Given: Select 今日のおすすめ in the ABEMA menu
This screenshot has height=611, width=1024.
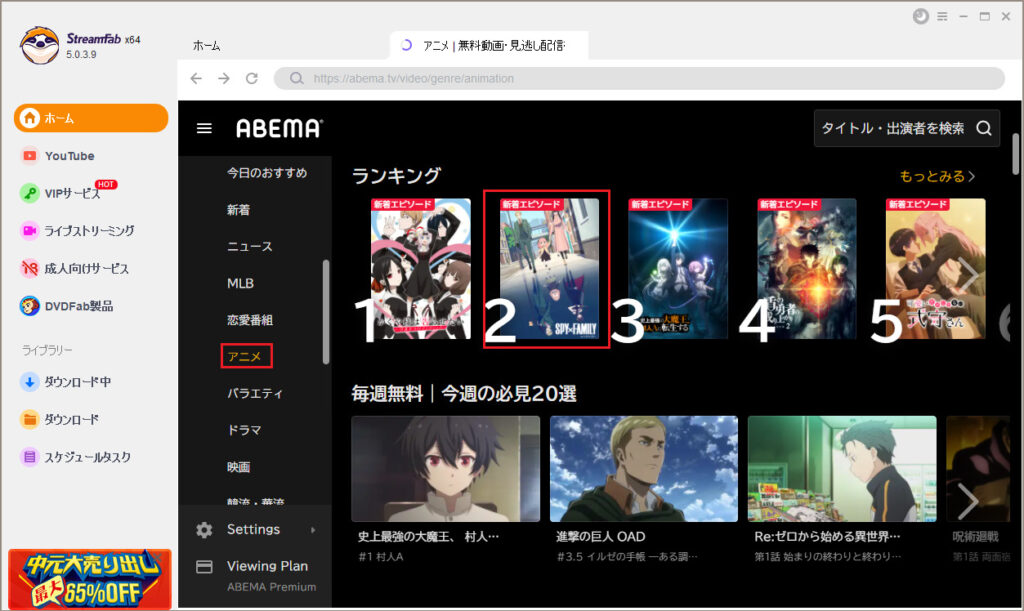Looking at the screenshot, I should click(x=266, y=173).
